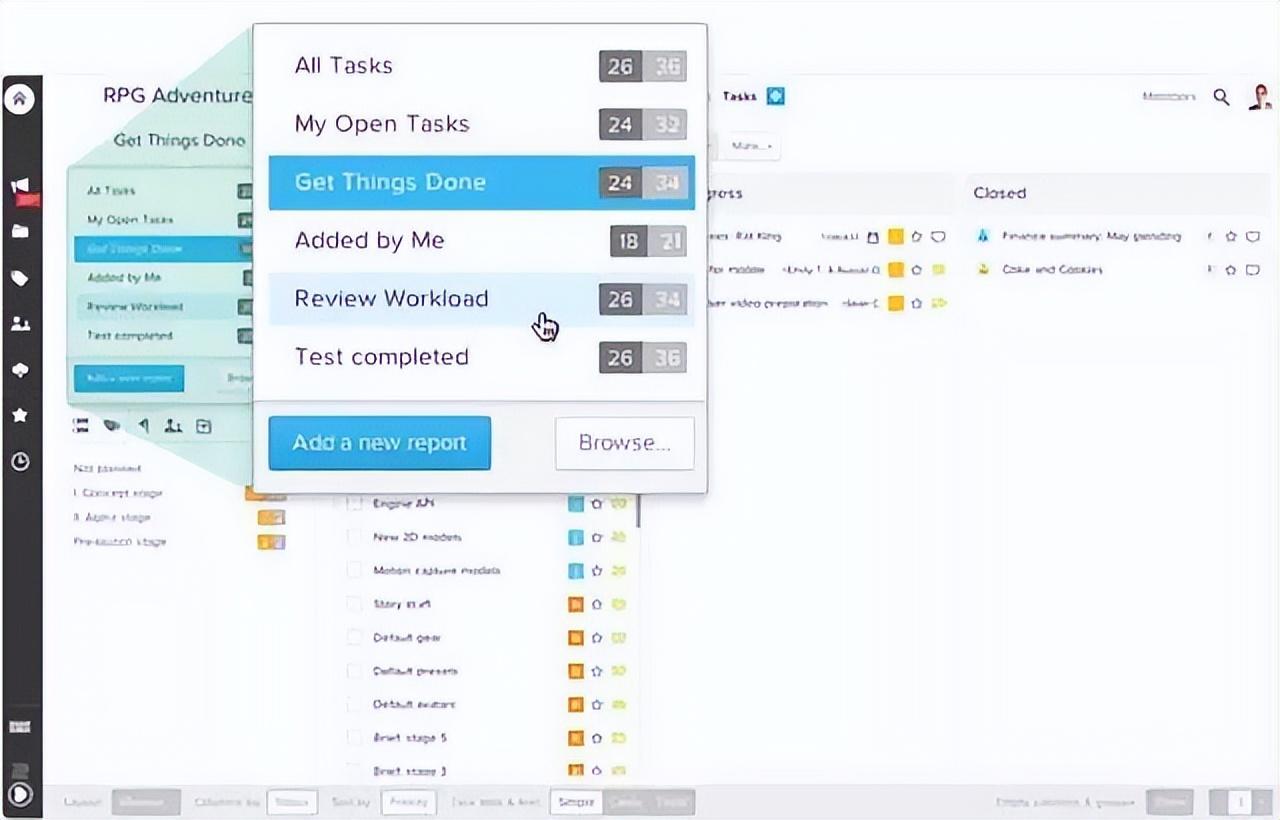Open comments on Finance summary: May pending
Viewport: 1280px width, 820px height.
pyautogui.click(x=1253, y=237)
